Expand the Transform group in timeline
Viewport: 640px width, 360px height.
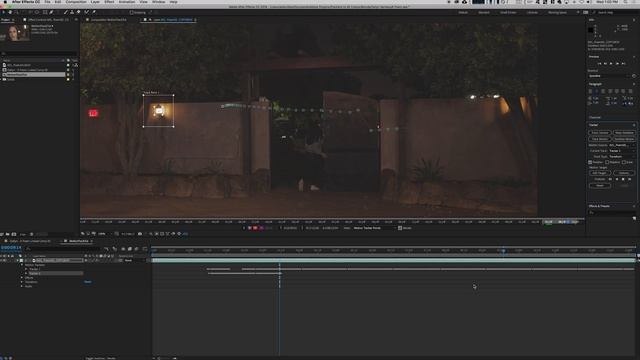22,282
